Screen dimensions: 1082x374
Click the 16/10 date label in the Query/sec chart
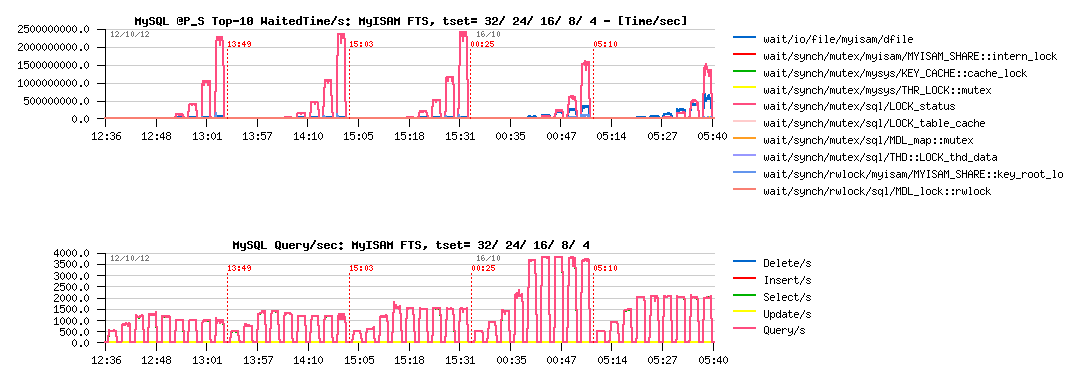[x=490, y=258]
